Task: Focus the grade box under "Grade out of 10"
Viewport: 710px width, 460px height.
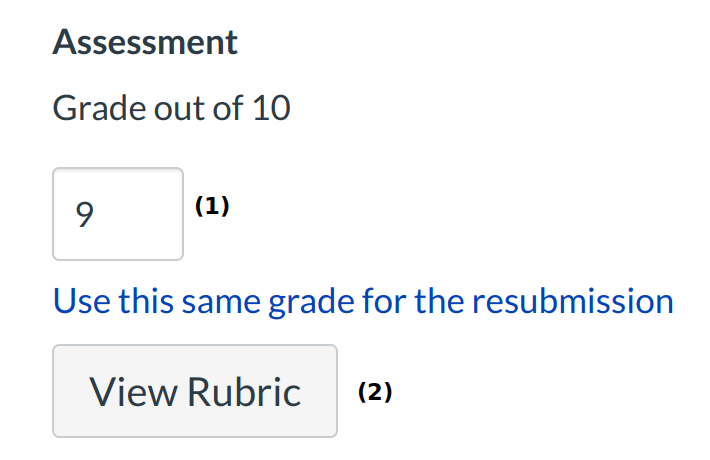Action: click(x=118, y=214)
